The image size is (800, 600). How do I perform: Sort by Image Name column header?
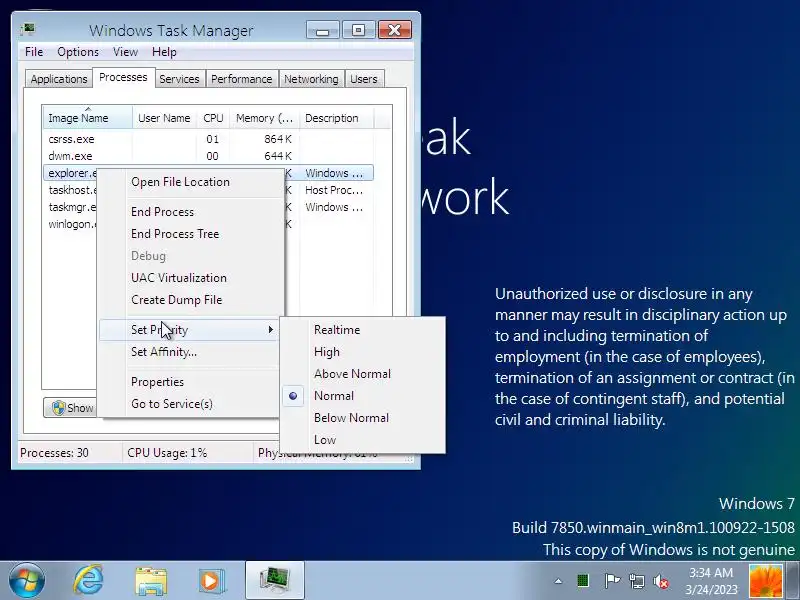coord(88,118)
